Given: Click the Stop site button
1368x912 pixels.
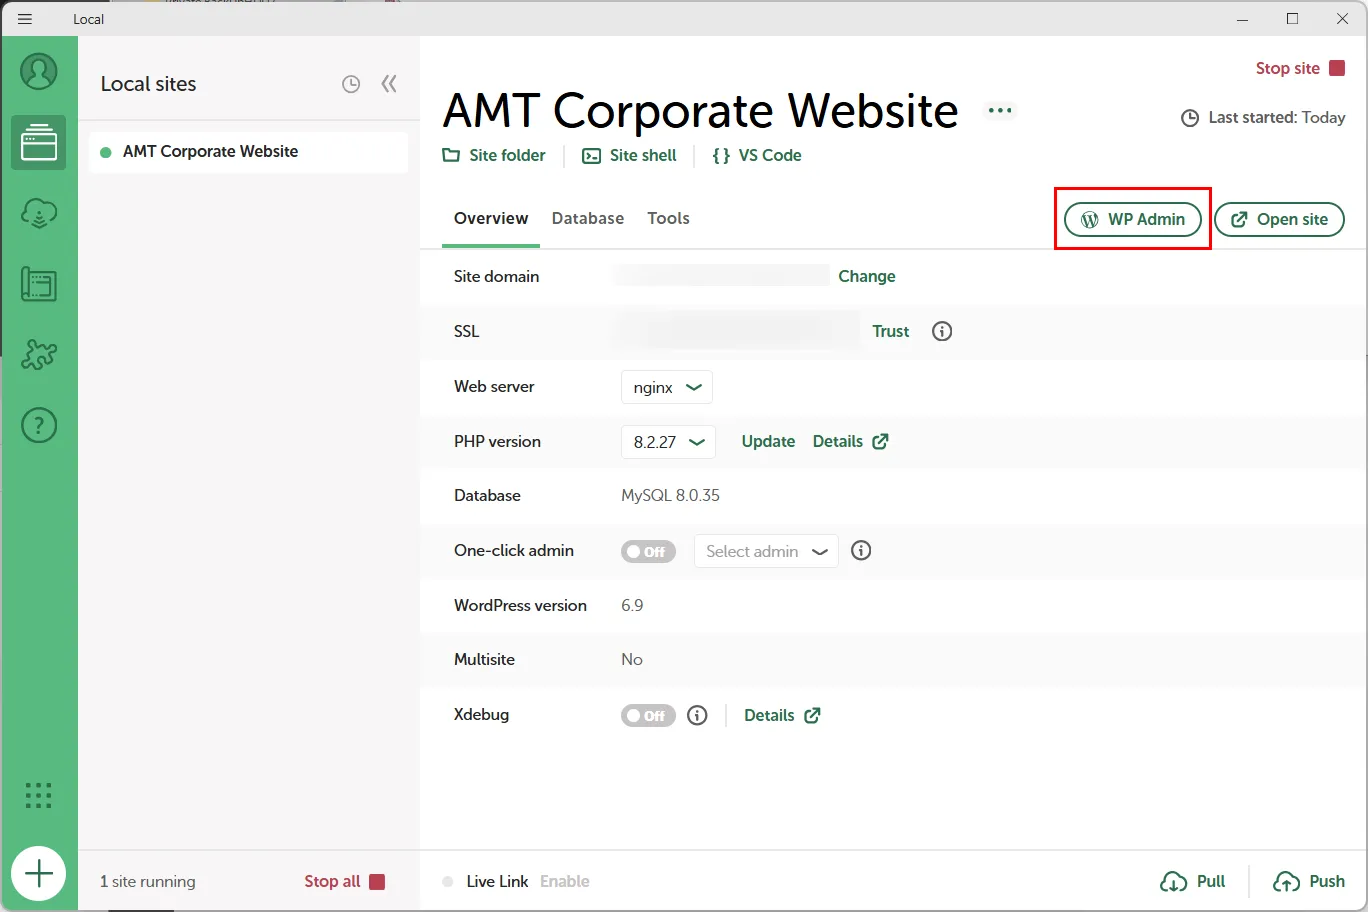Looking at the screenshot, I should click(x=1300, y=68).
